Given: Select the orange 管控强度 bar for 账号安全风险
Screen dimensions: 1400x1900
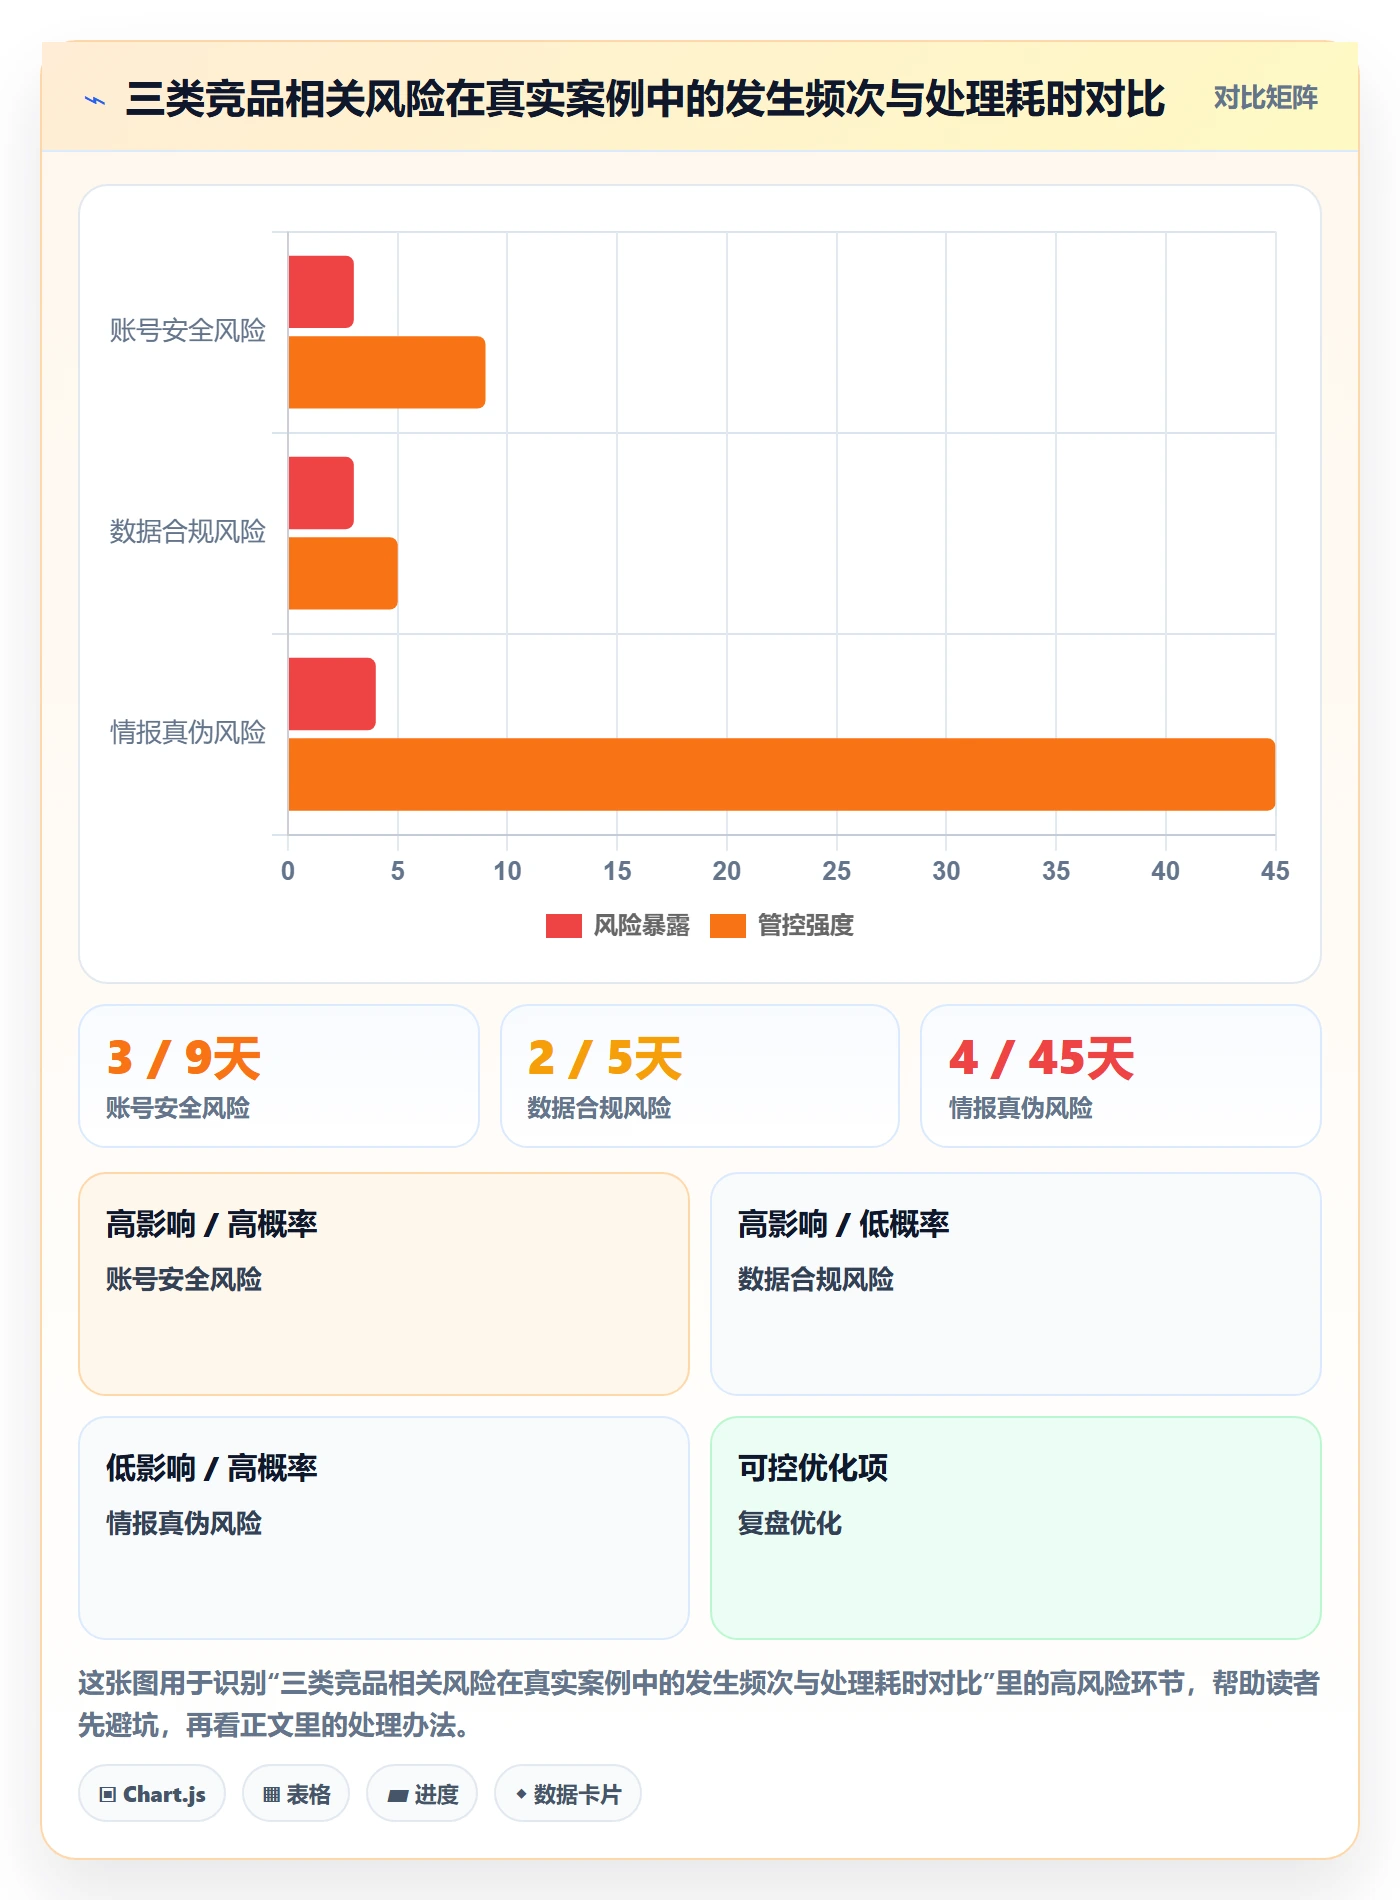Looking at the screenshot, I should click(x=387, y=372).
